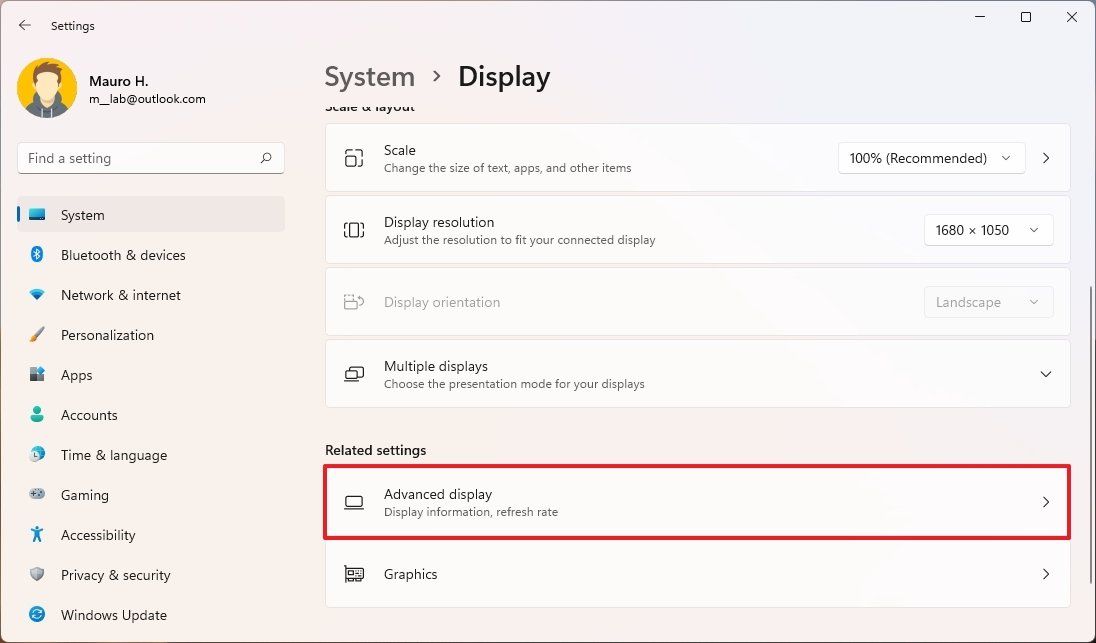Open Advanced display settings
The image size is (1096, 643).
tap(697, 502)
